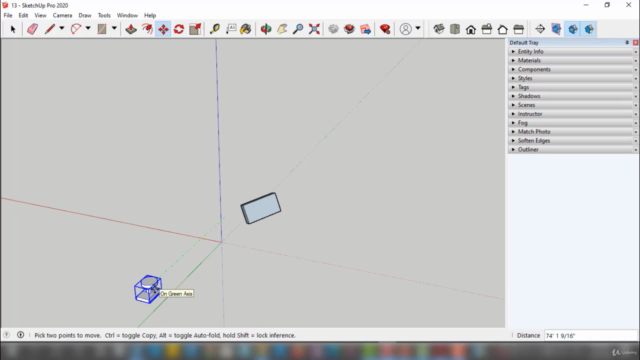Select the Eraser tool
Screen dimensions: 640x360
[32, 29]
